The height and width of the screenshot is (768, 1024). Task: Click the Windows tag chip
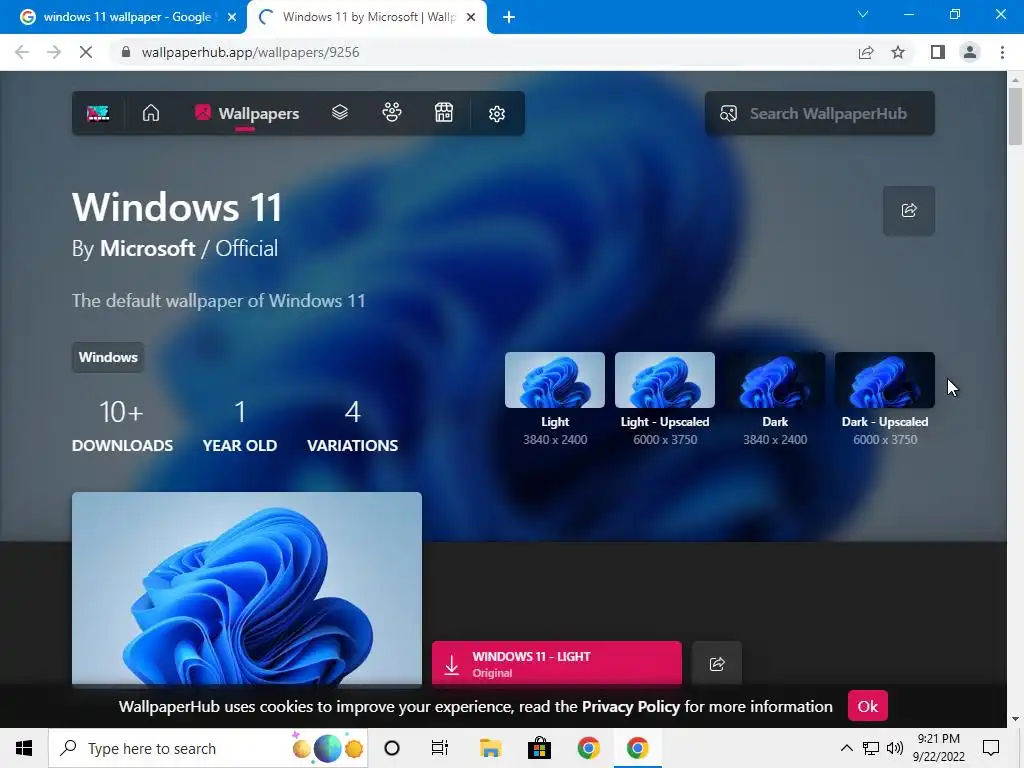(108, 357)
